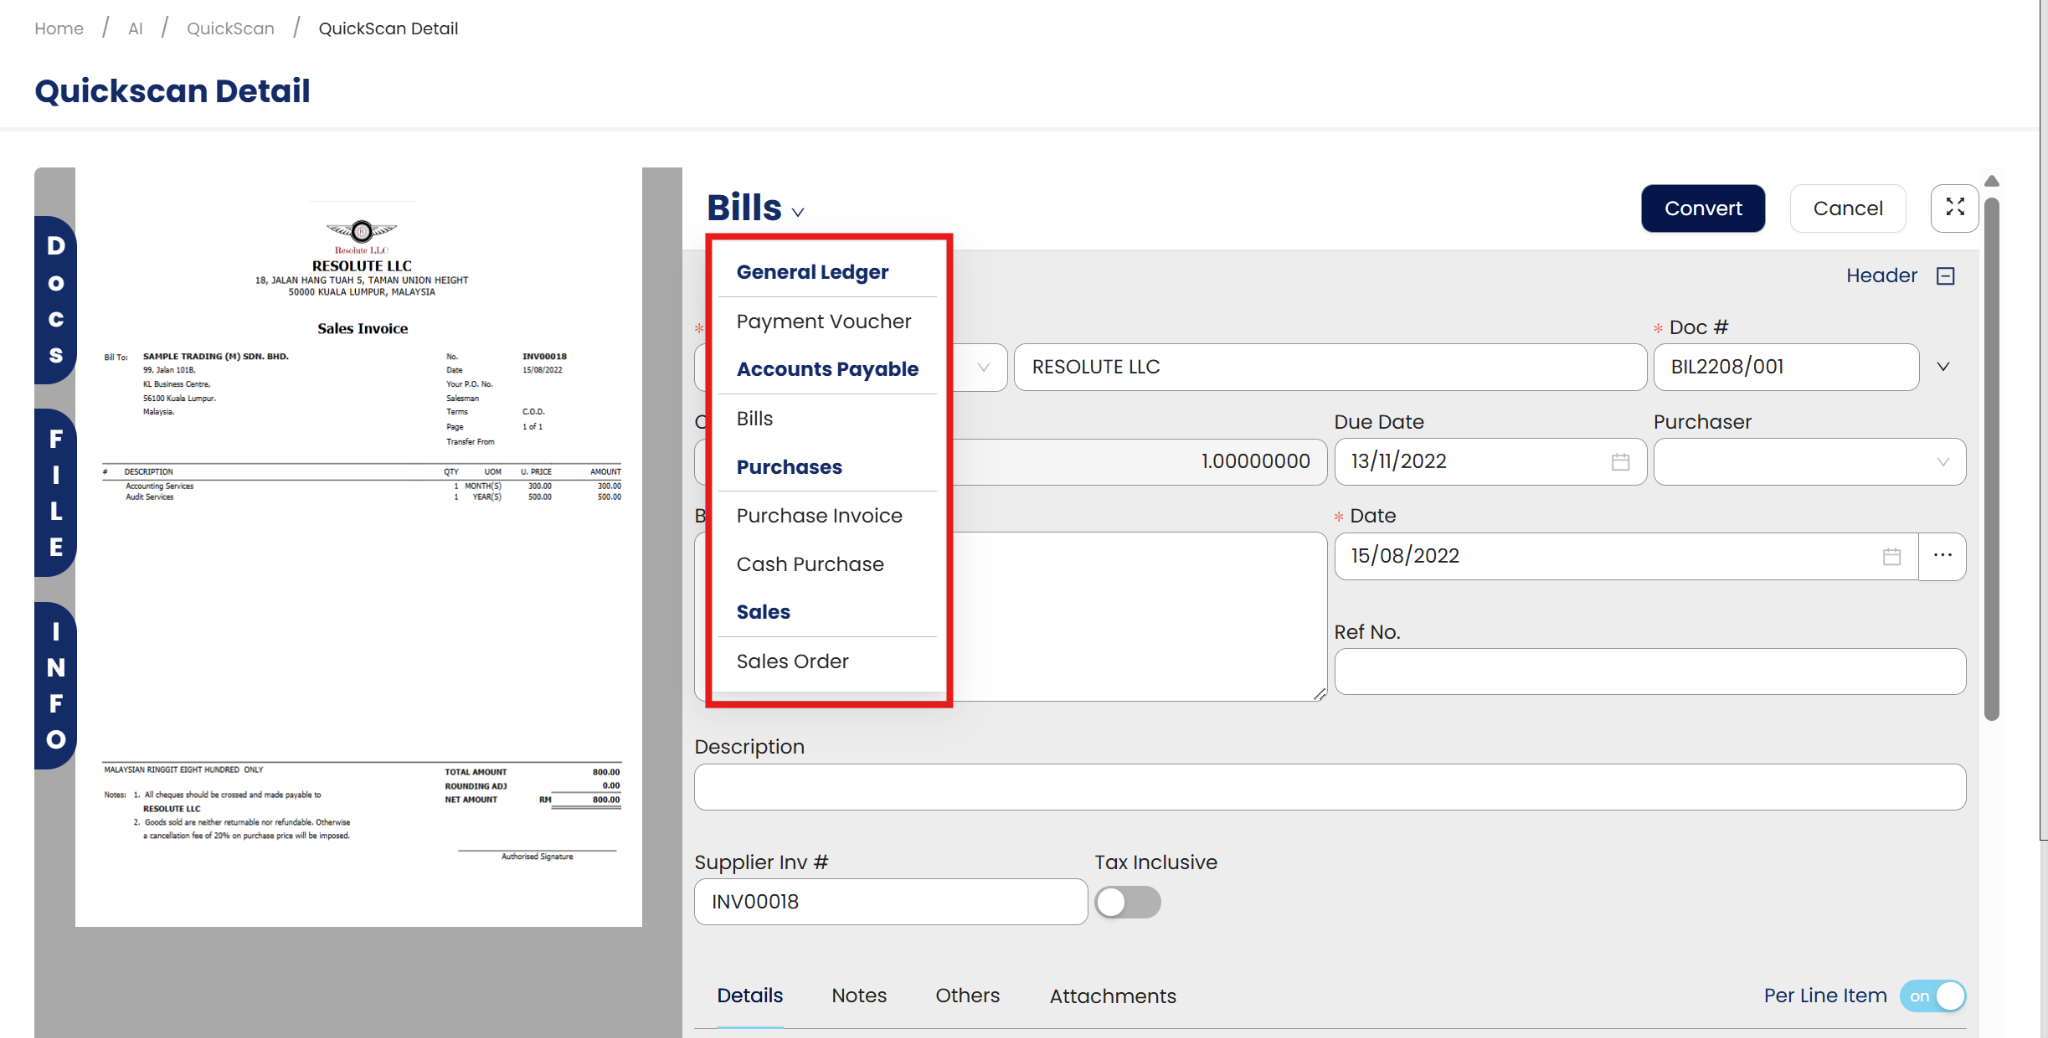Screen dimensions: 2048x1038
Task: Click the scroll up arrow of form
Action: (1992, 181)
